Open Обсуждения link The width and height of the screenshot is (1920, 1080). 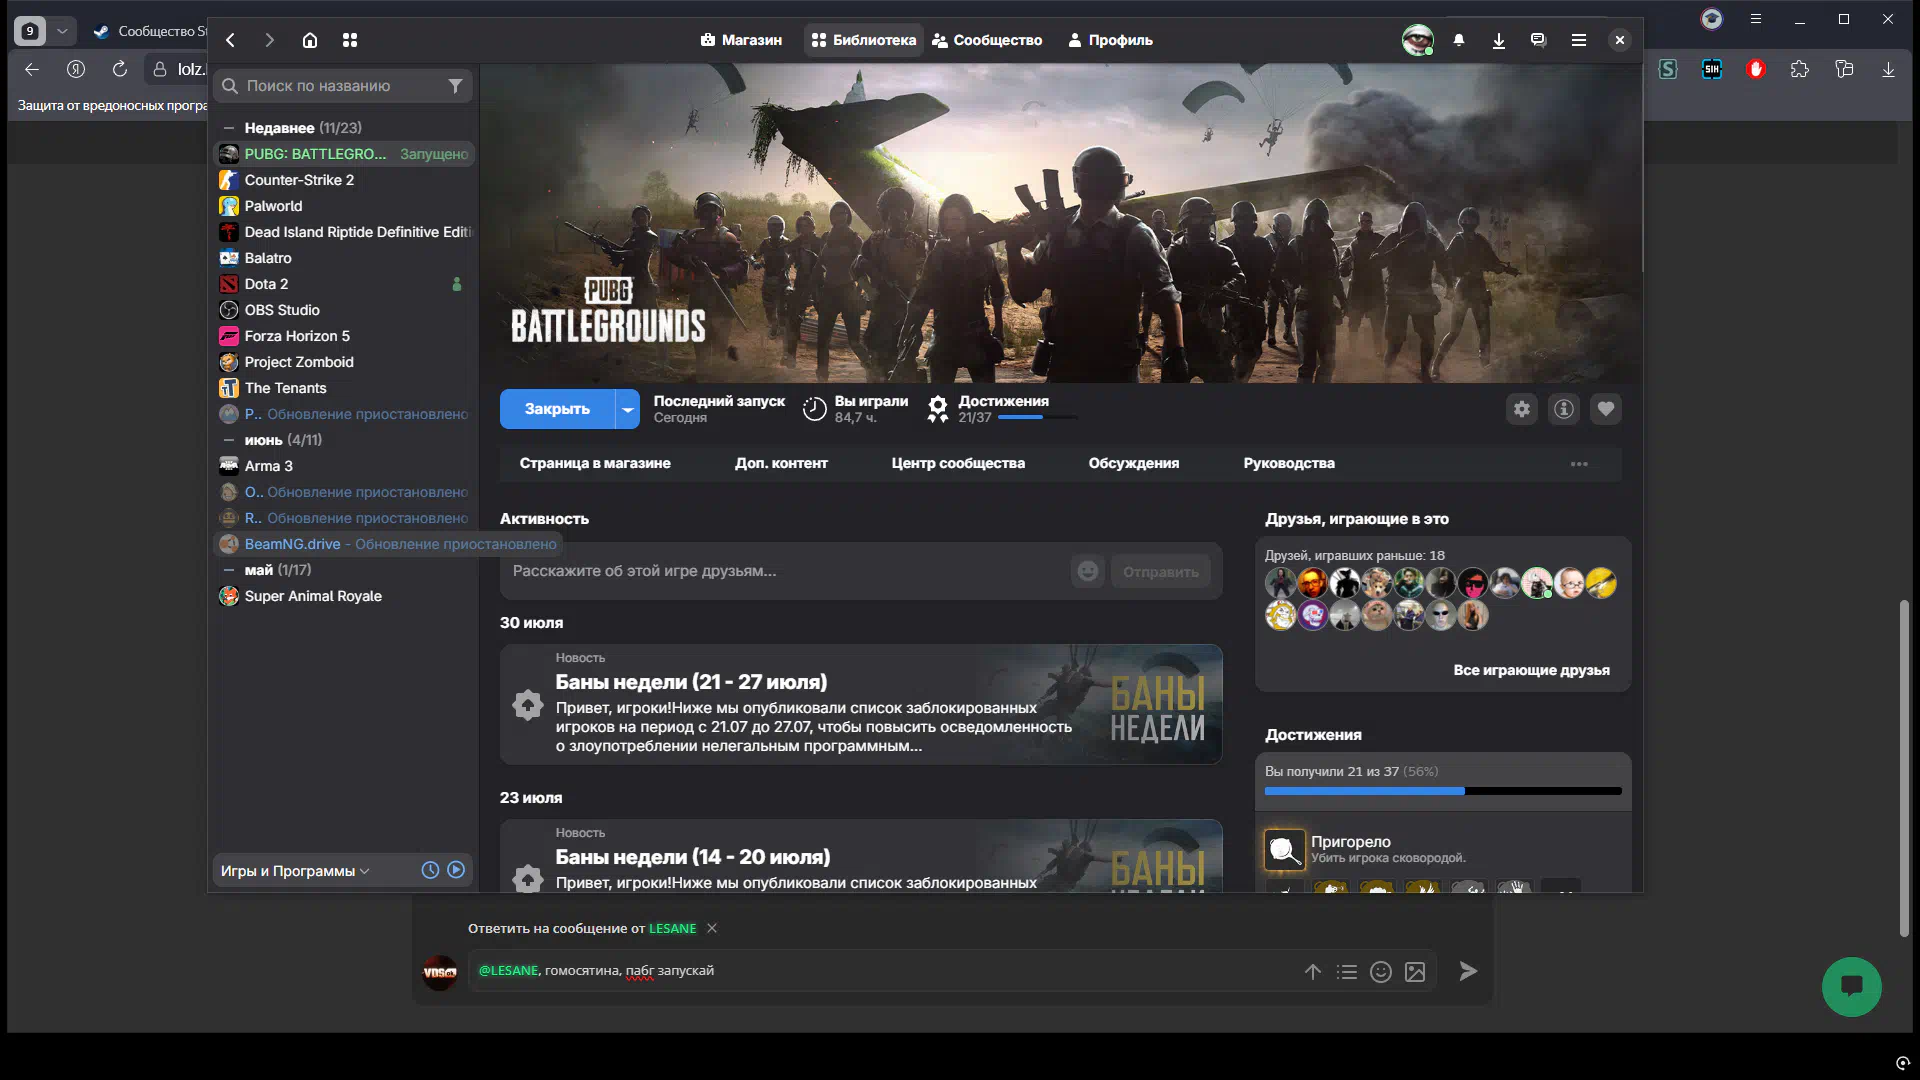[x=1134, y=463]
